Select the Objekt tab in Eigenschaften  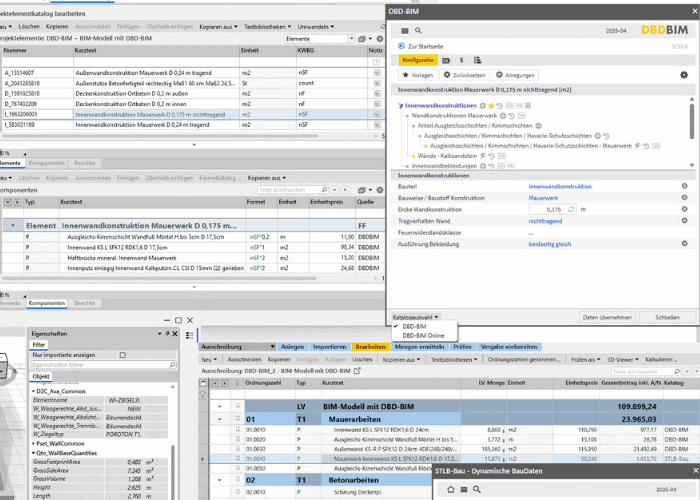click(41, 376)
